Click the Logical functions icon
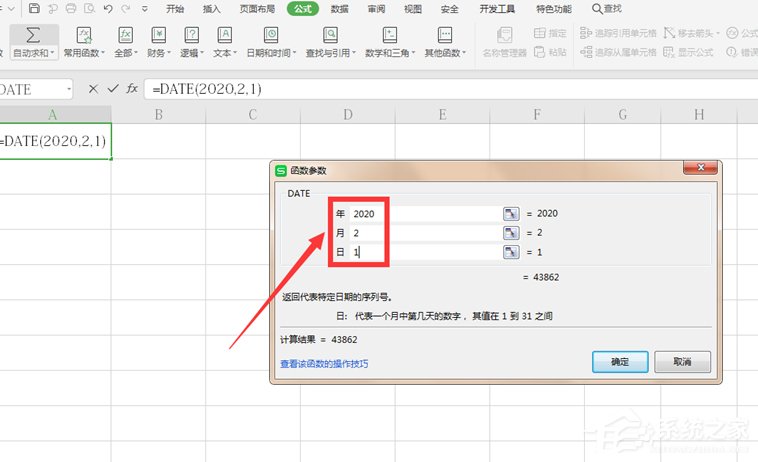 coord(190,35)
